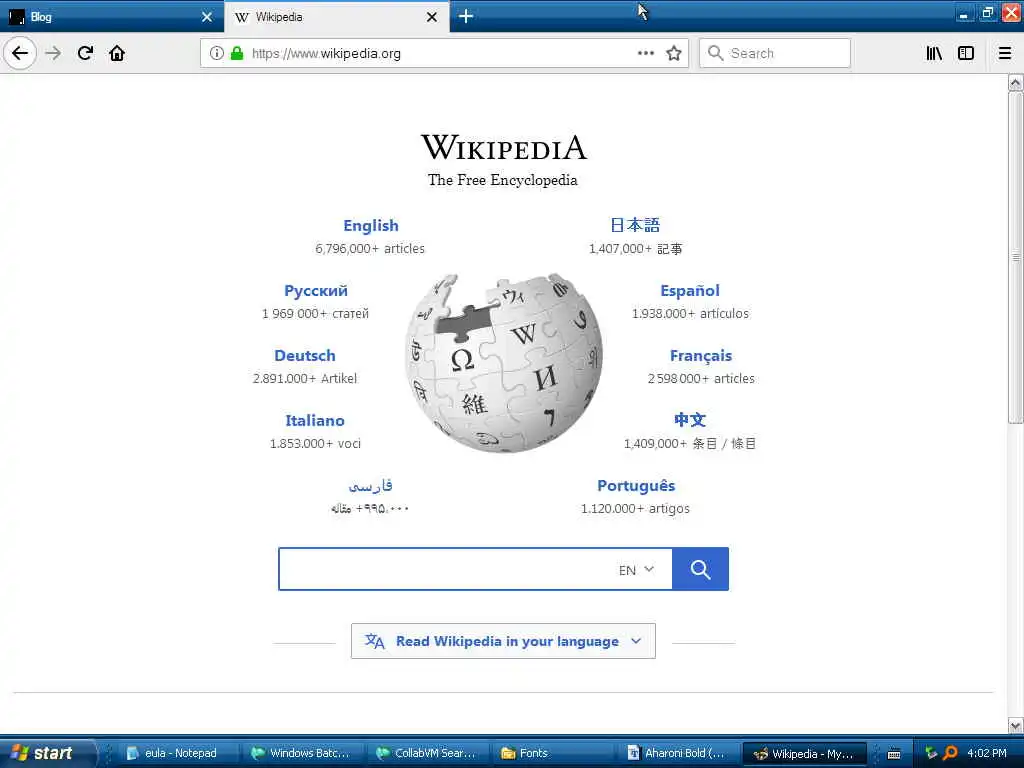Viewport: 1024px width, 768px height.
Task: Click '6,796,000+ articles' text
Action: coord(370,249)
